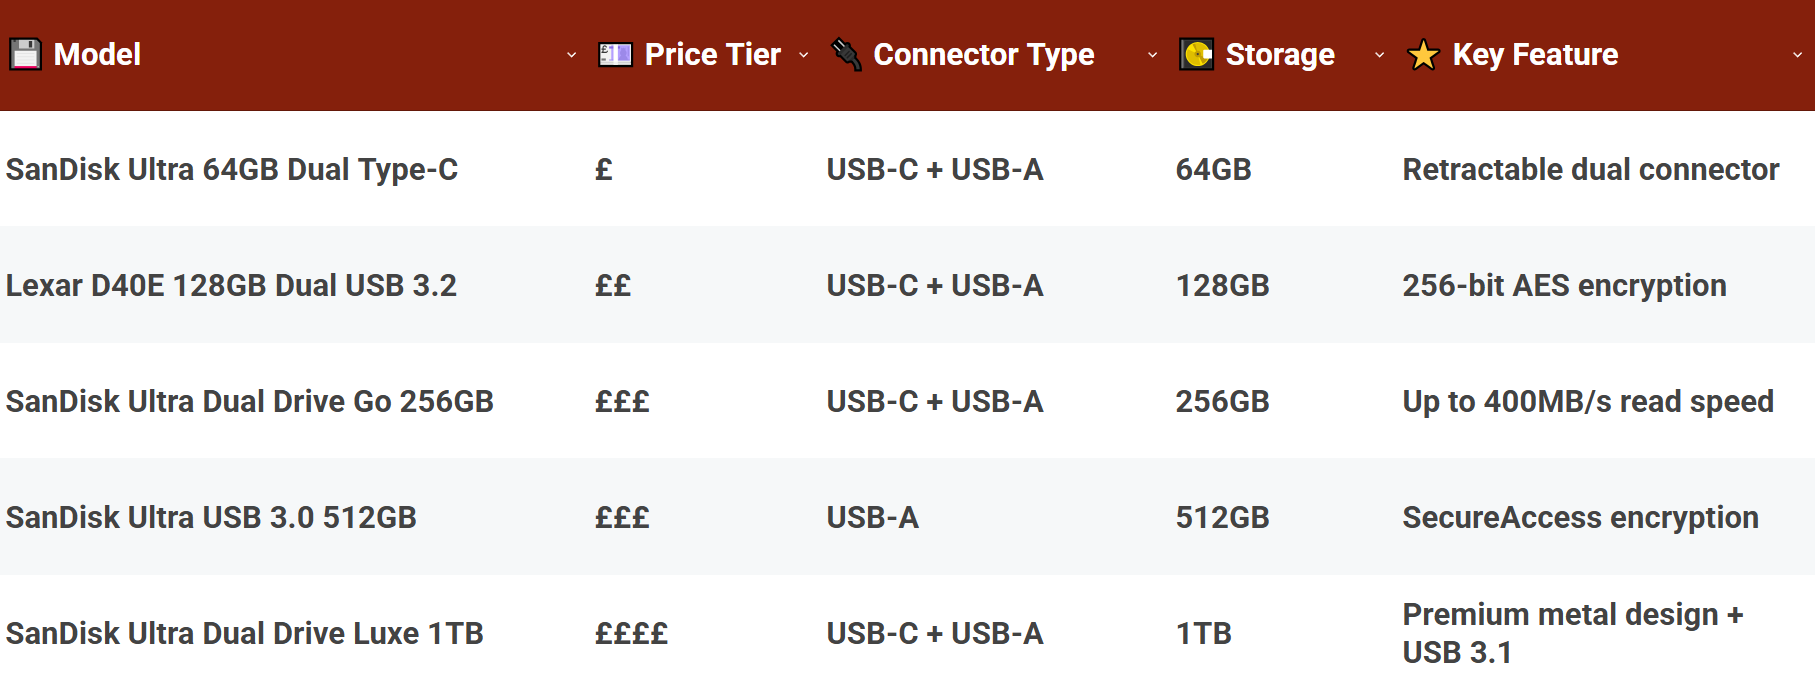Open the Price Tier column dropdown
Image resolution: width=1815 pixels, height=690 pixels.
coord(805,57)
